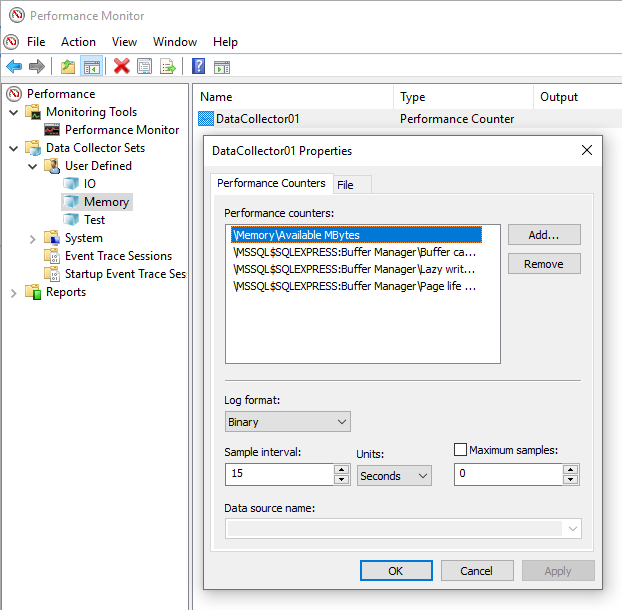The width and height of the screenshot is (622, 610).
Task: Click the Name column header
Action: (x=293, y=97)
